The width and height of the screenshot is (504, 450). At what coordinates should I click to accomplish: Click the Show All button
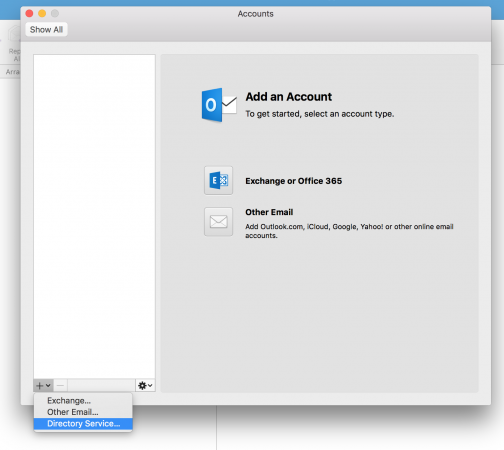tap(46, 30)
